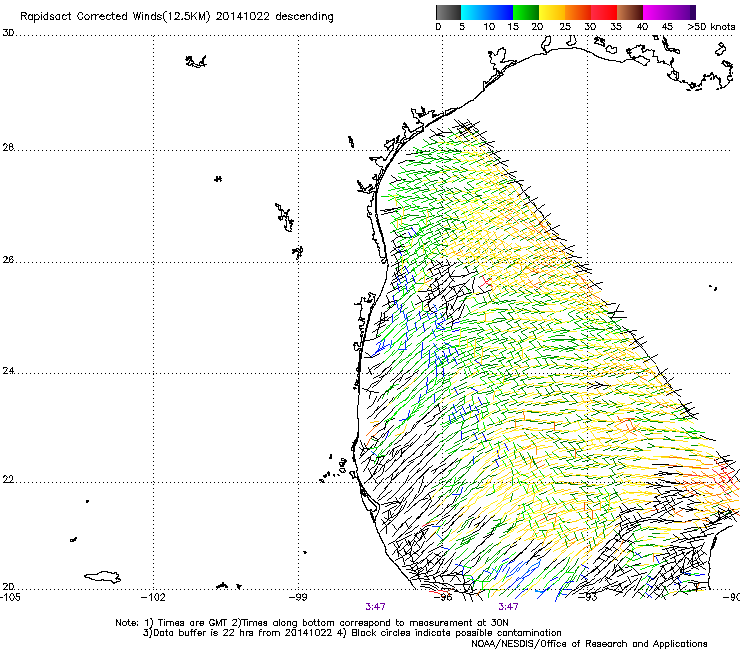Click the latitude label '22'
Screen dimensions: 740x650
(x=8, y=480)
